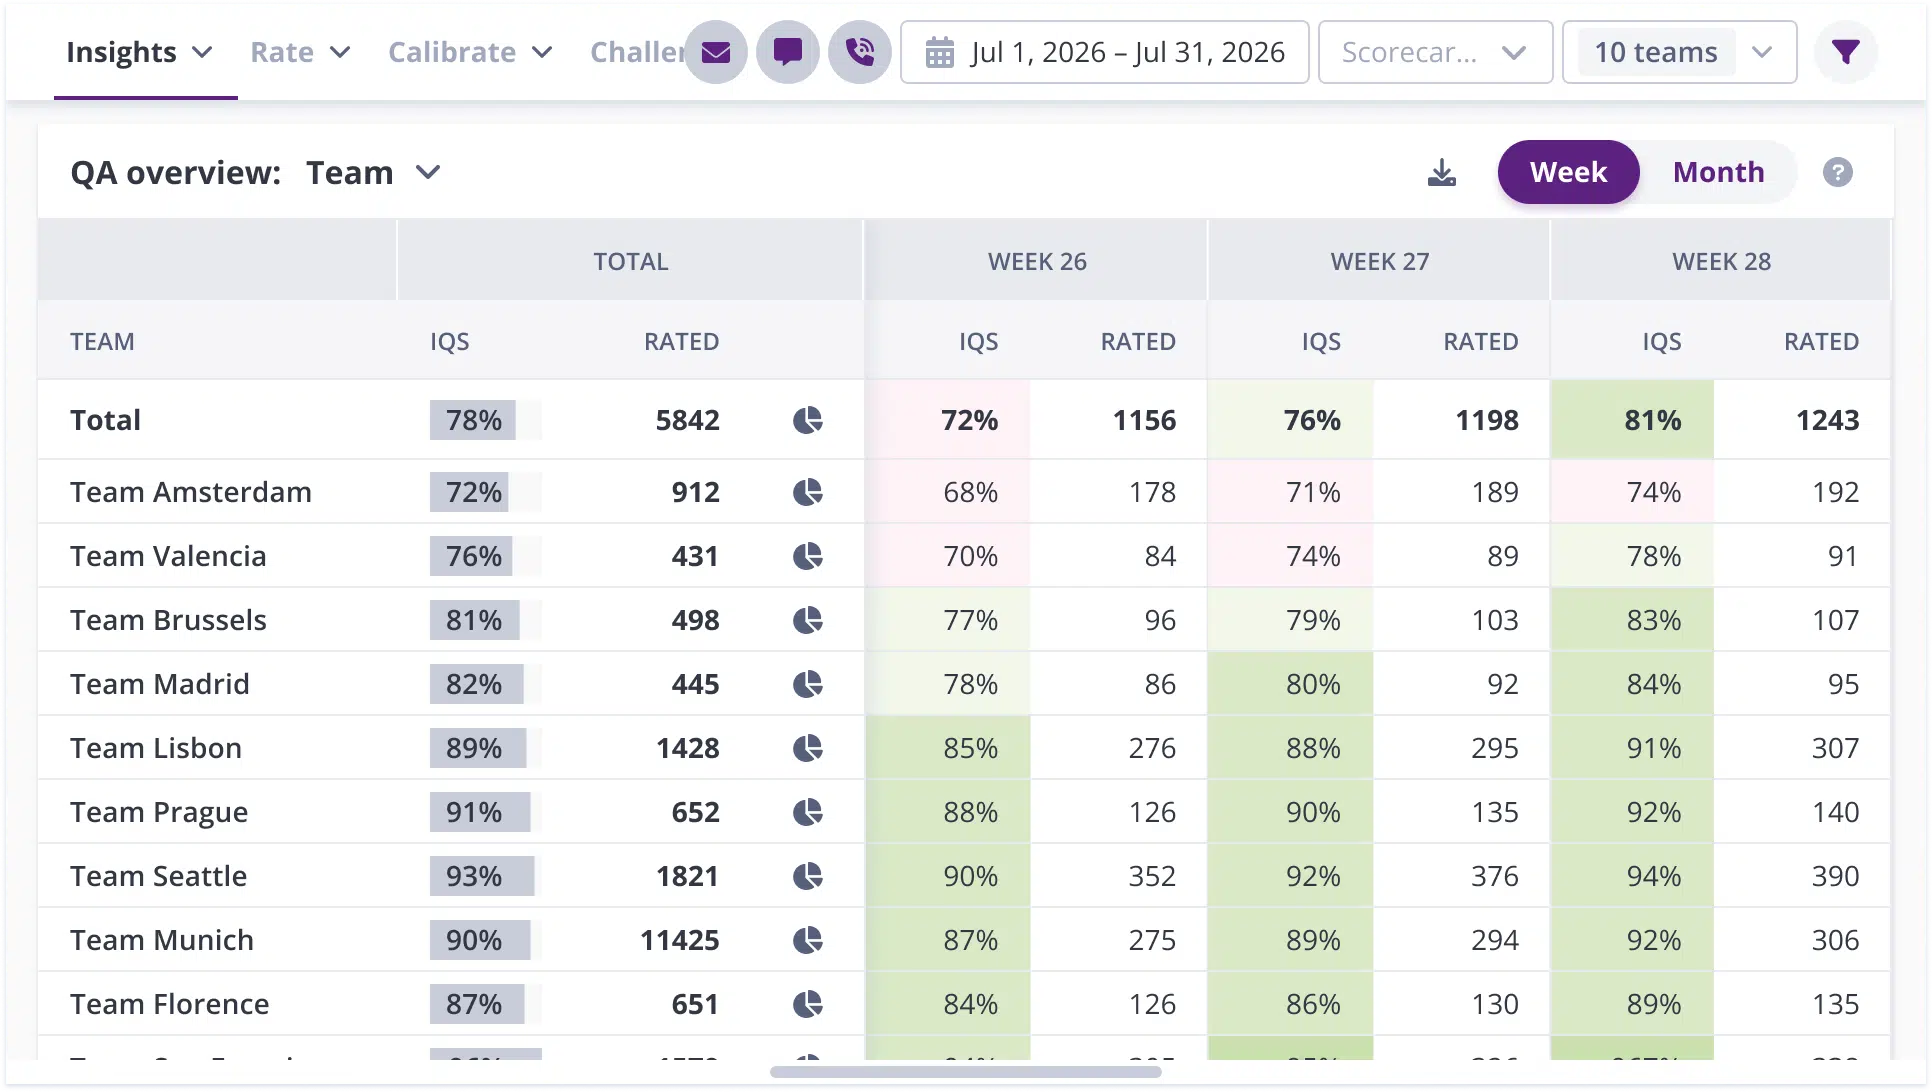
Task: Open the Calibrate menu
Action: coord(470,52)
